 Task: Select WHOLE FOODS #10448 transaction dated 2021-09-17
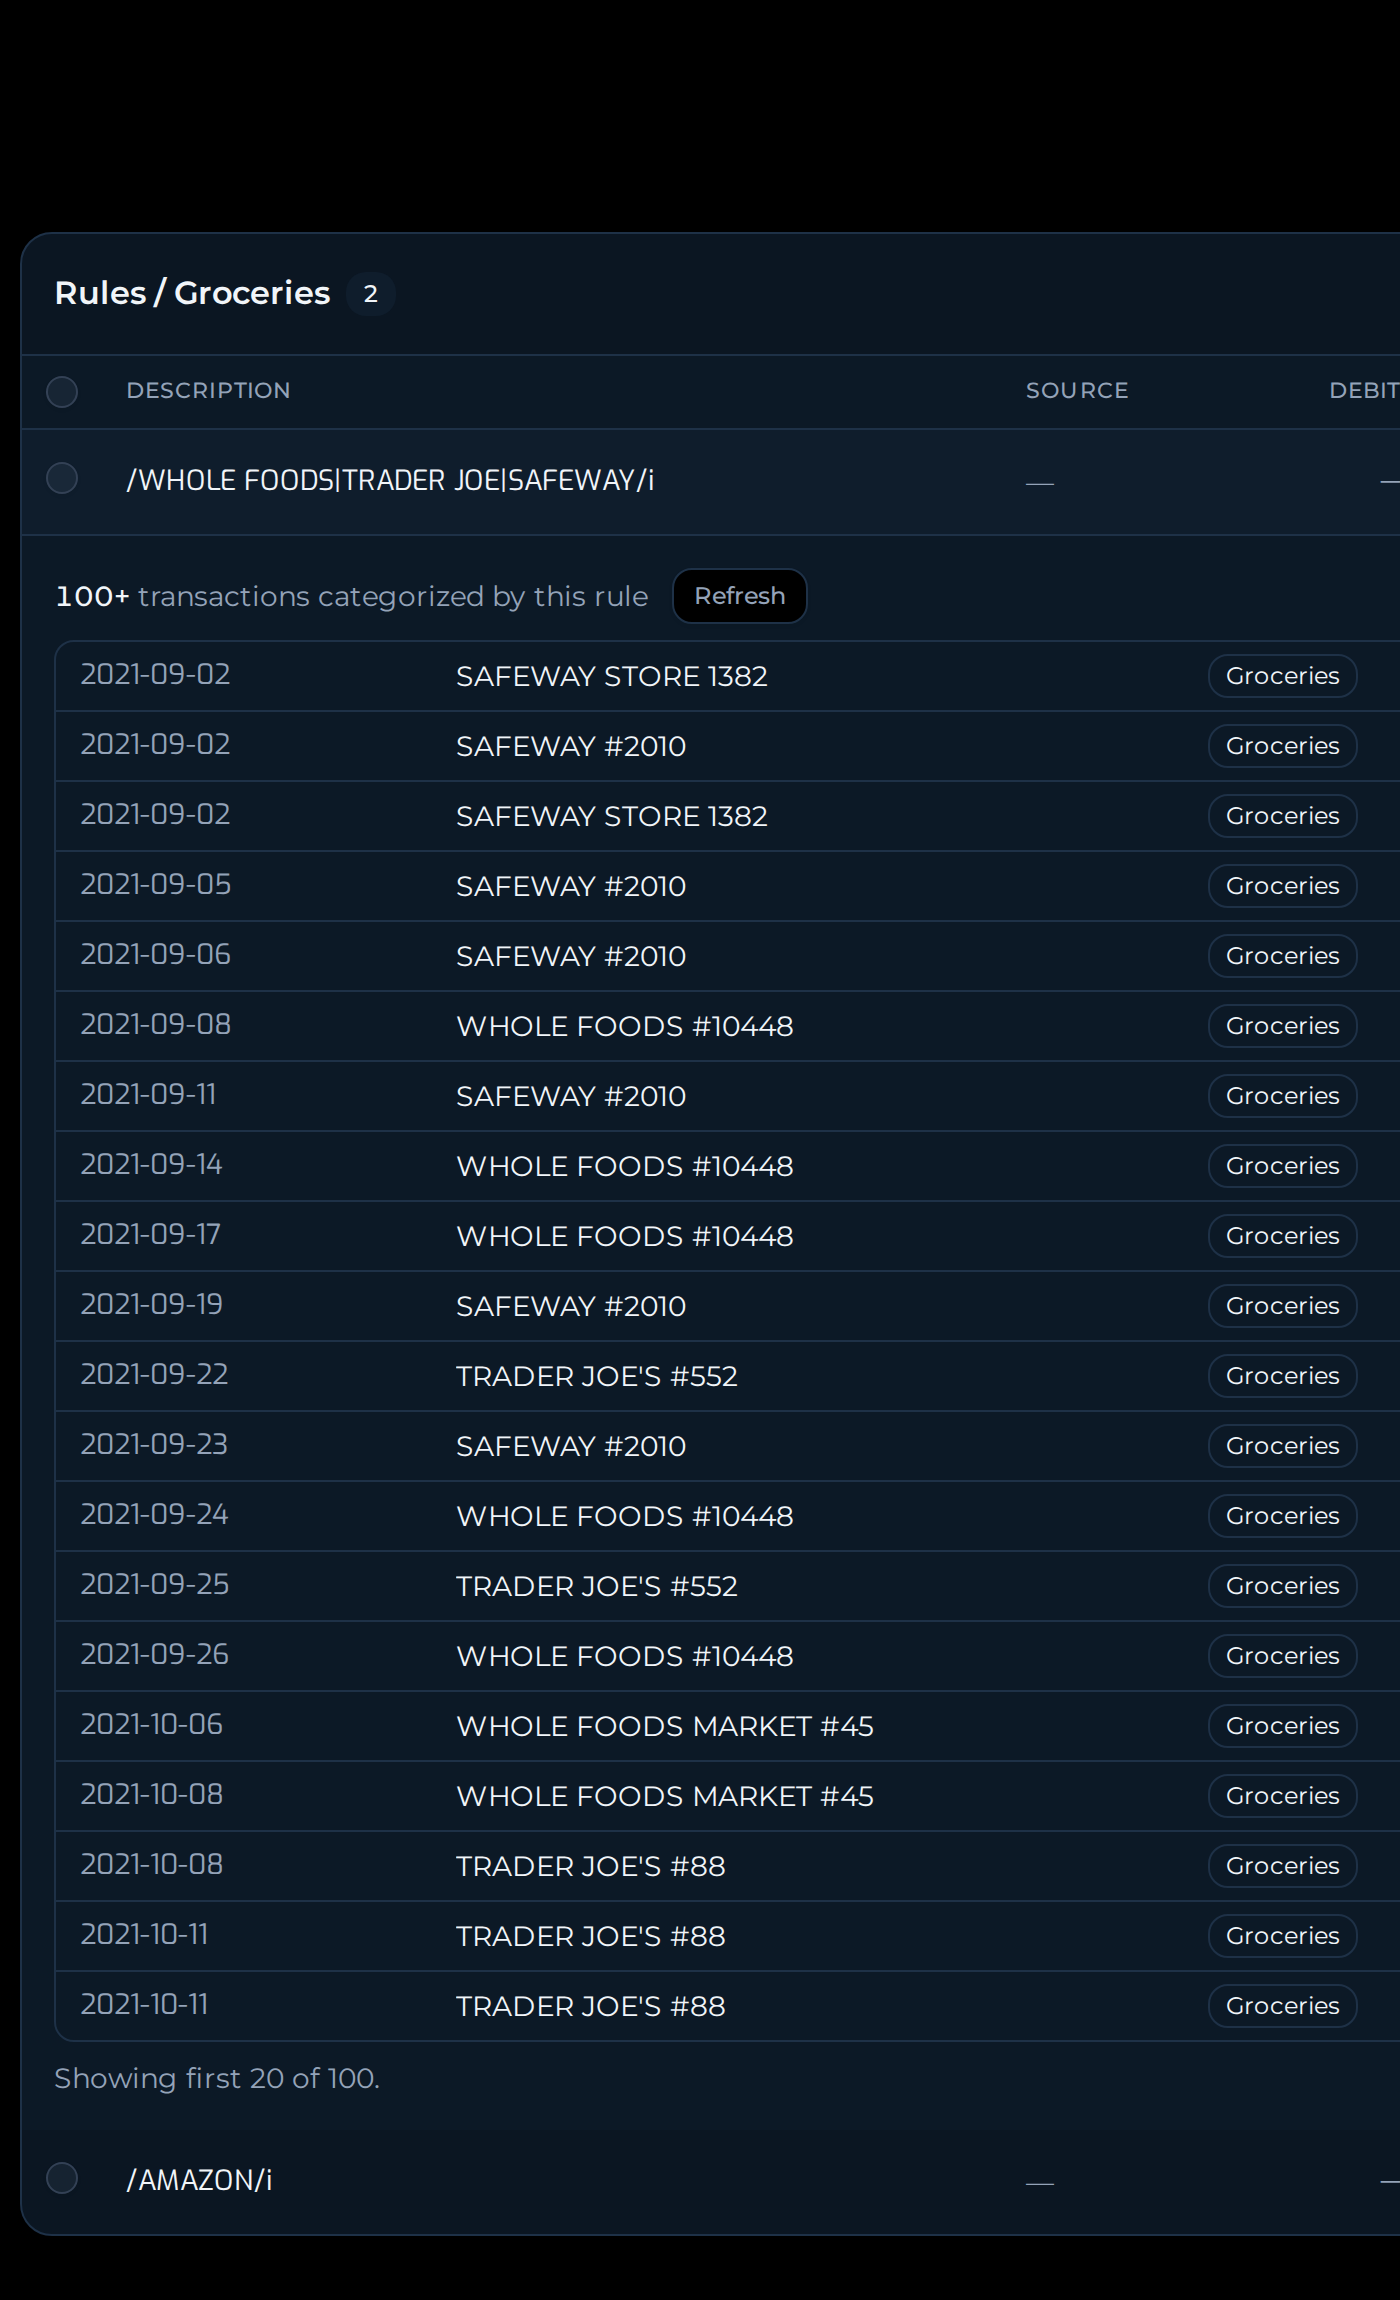coord(727,1236)
